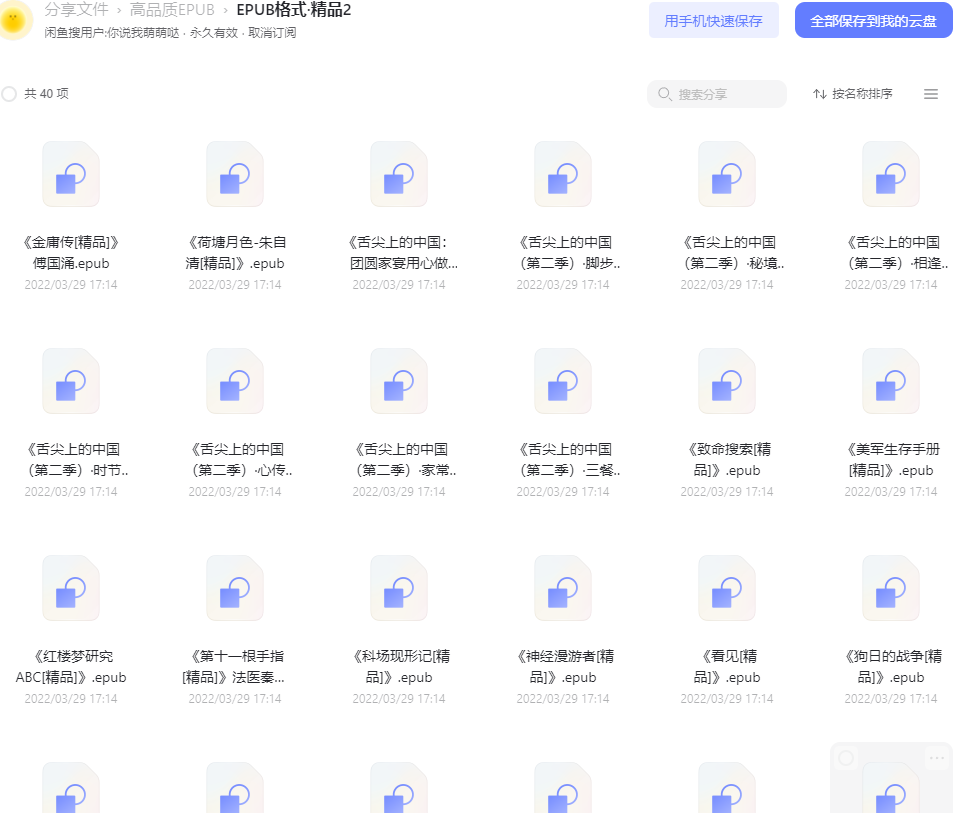Open the 《红楼梦研究ABC[精品]》.epub file icon
Screen dimensions: 954x813
[71, 588]
